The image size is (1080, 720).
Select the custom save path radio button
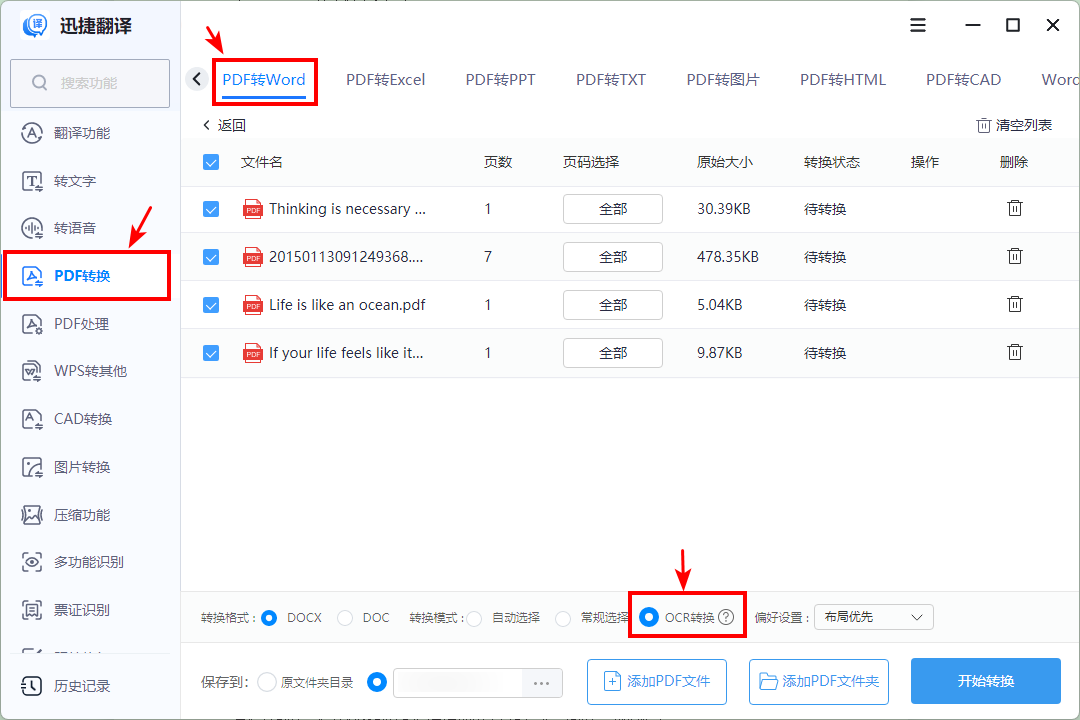pyautogui.click(x=377, y=682)
